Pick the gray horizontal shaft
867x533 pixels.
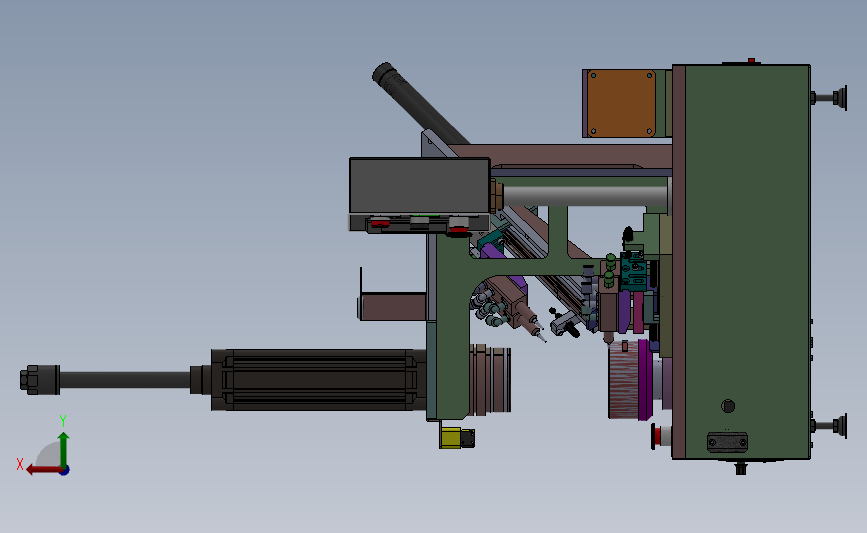coord(585,196)
